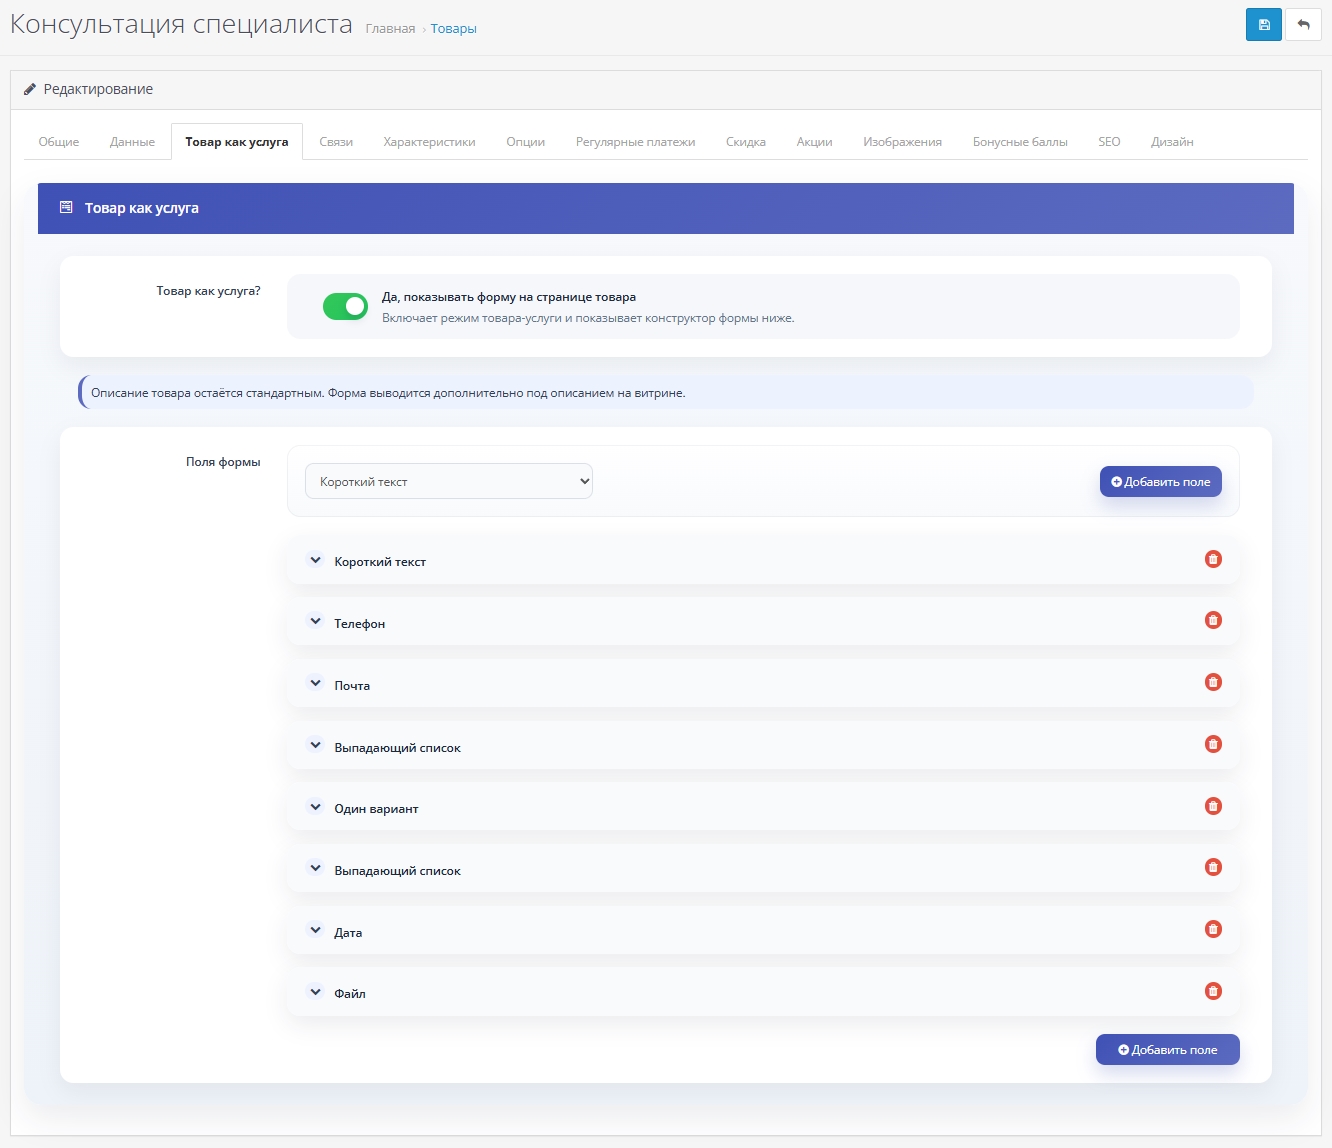Go to the SEO tab
1332x1148 pixels.
[1109, 142]
